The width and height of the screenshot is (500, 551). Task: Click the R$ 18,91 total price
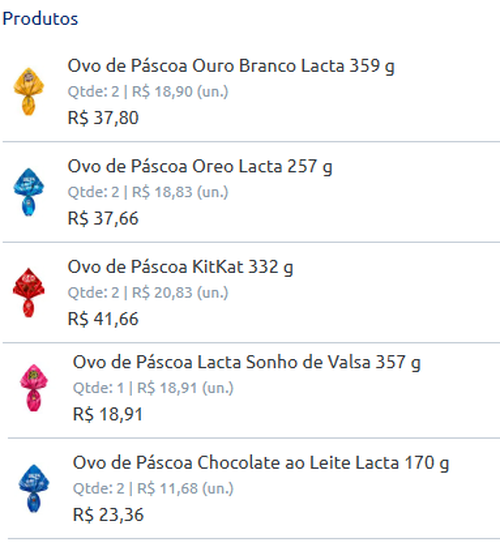pos(108,414)
